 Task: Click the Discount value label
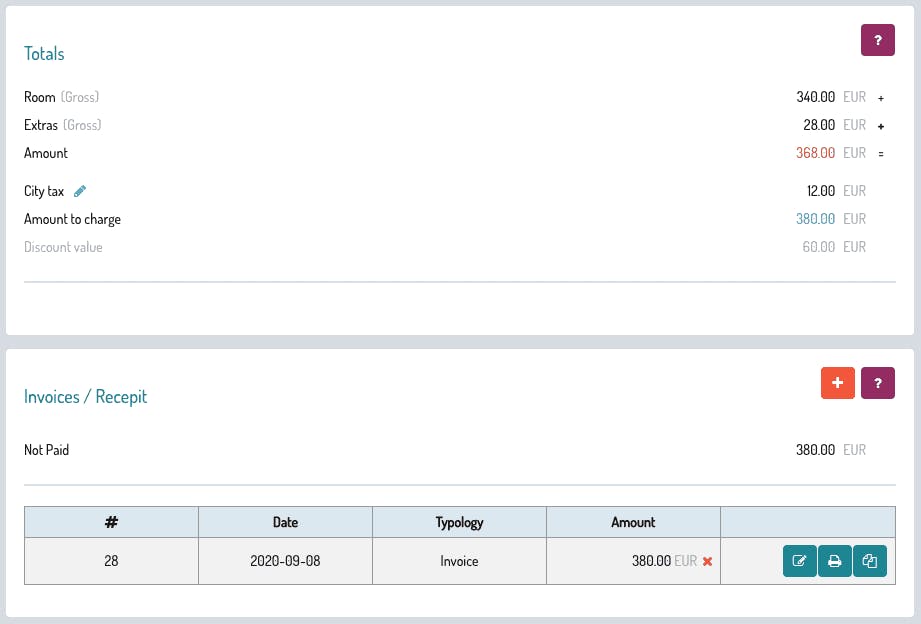[x=63, y=247]
